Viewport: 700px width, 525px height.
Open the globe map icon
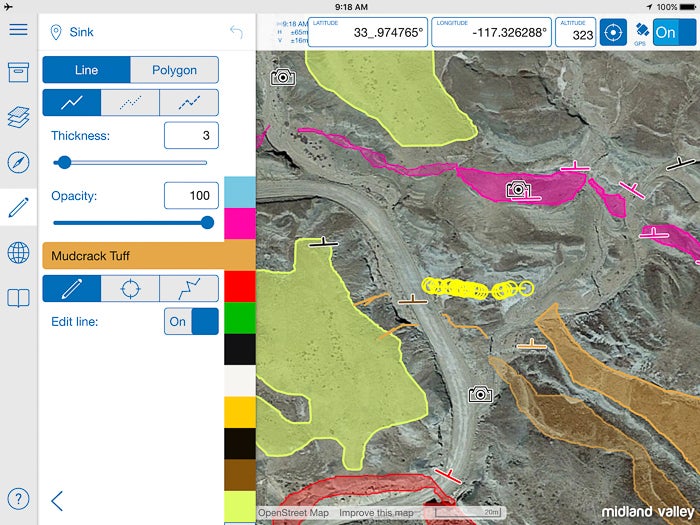pyautogui.click(x=18, y=253)
